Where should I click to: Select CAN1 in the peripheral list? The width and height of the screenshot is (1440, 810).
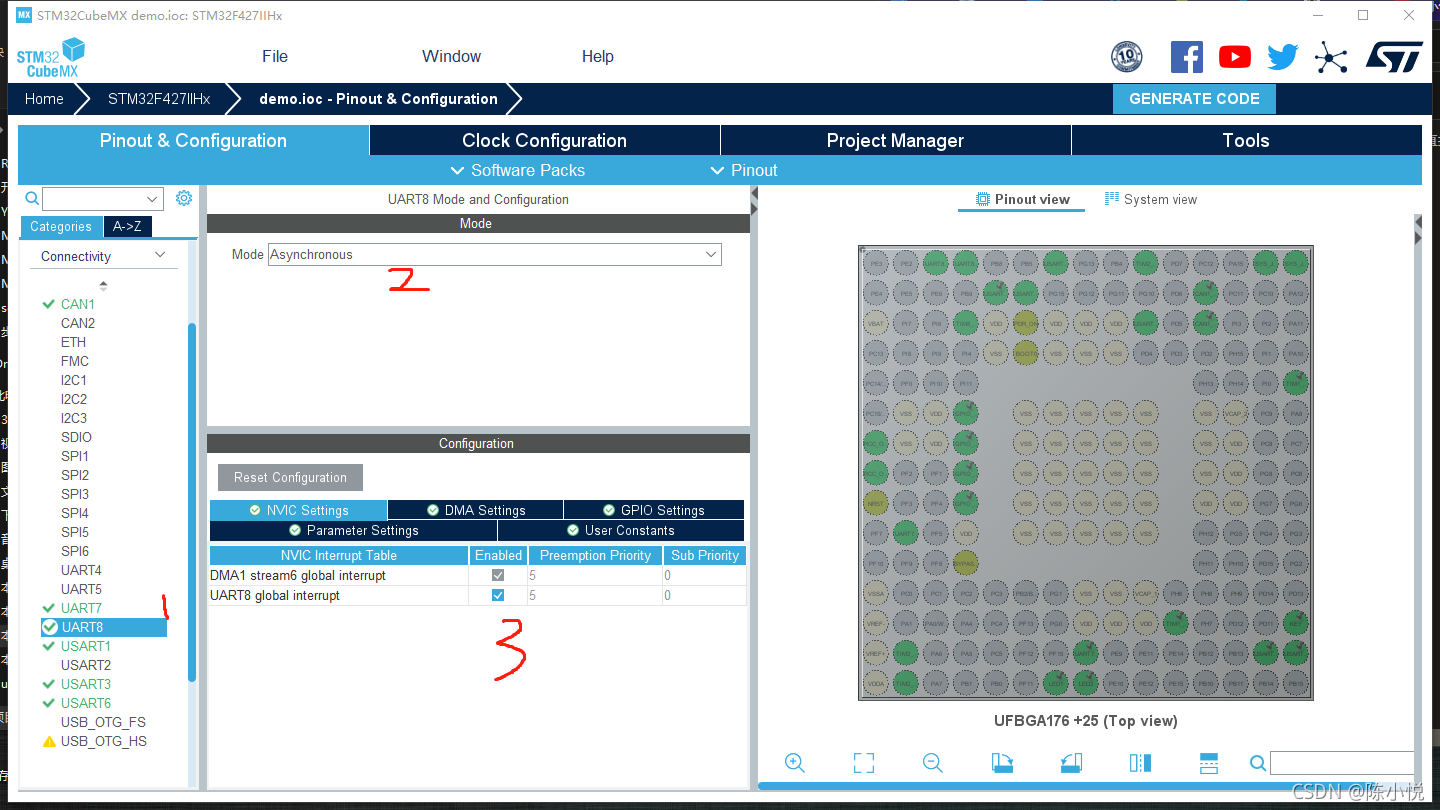pos(78,304)
